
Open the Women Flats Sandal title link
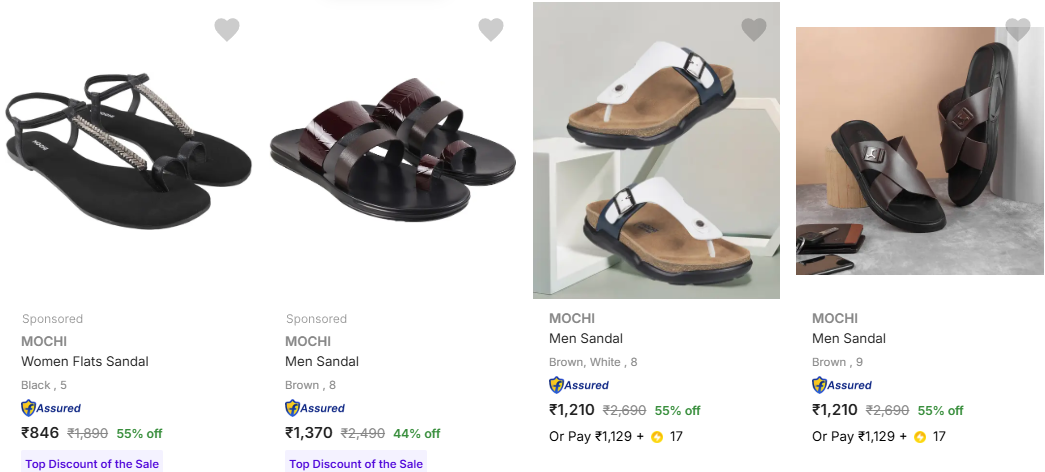(85, 361)
